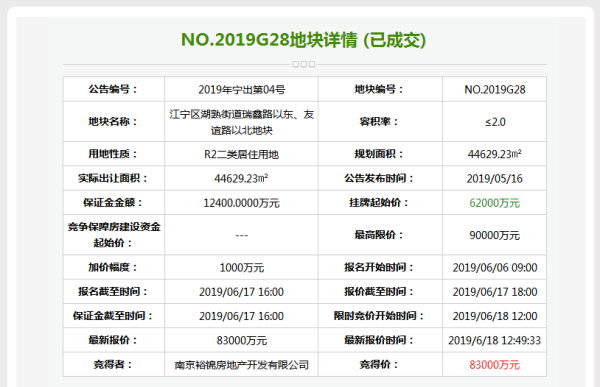Select the three-square divider ornament below title
This screenshot has height=387, width=600.
pyautogui.click(x=303, y=64)
